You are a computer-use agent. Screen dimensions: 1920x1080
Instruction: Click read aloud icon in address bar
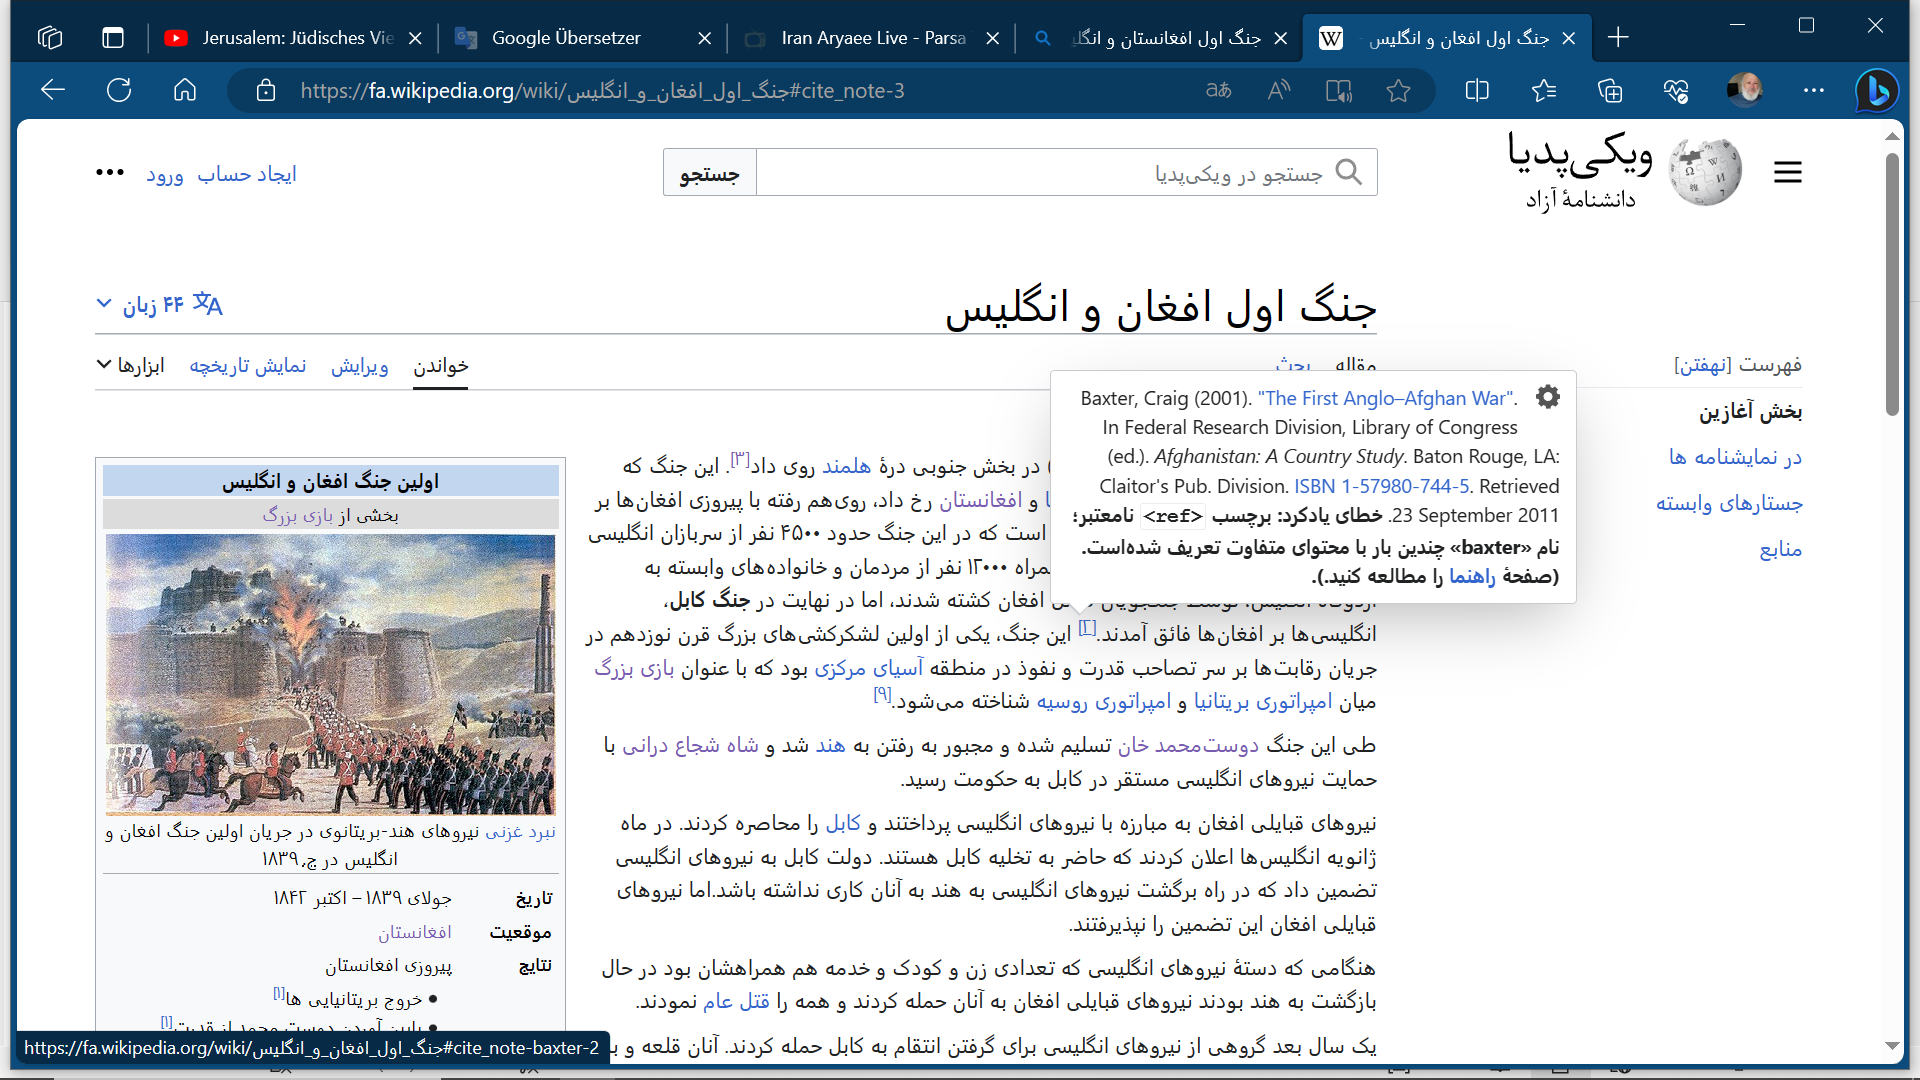point(1278,91)
